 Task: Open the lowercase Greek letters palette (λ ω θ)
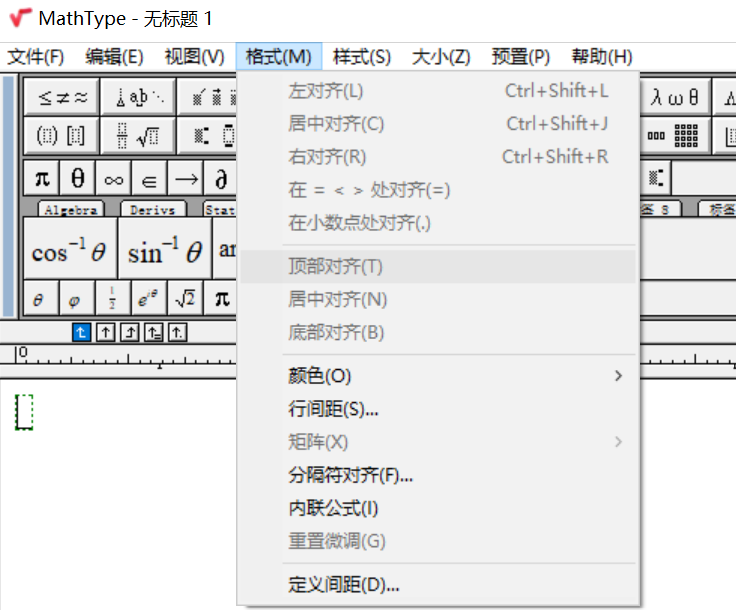[x=675, y=97]
